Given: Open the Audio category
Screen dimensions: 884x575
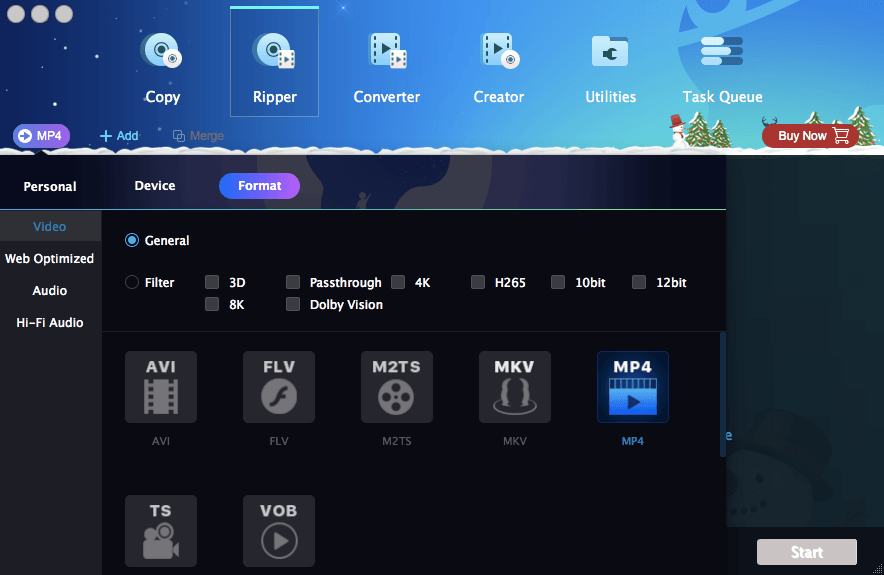Looking at the screenshot, I should tap(50, 291).
